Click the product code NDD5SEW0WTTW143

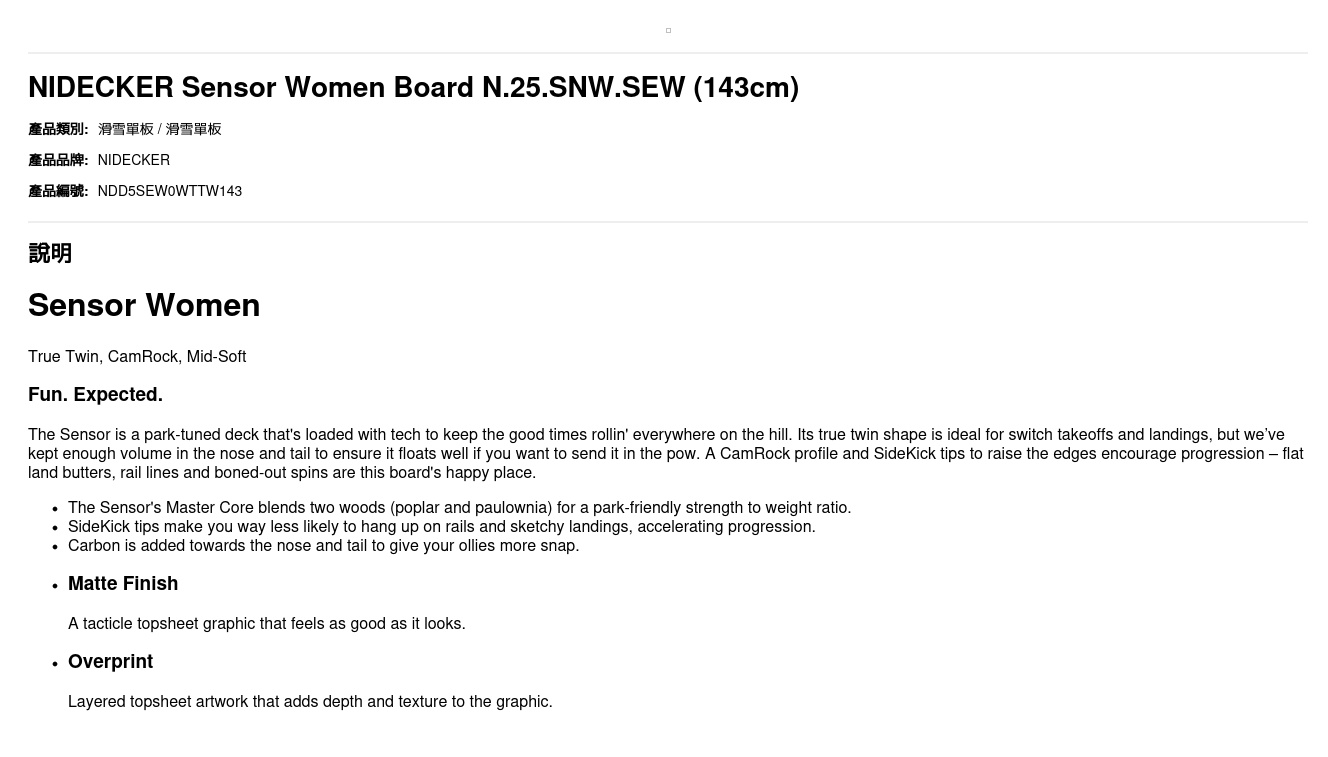point(169,191)
